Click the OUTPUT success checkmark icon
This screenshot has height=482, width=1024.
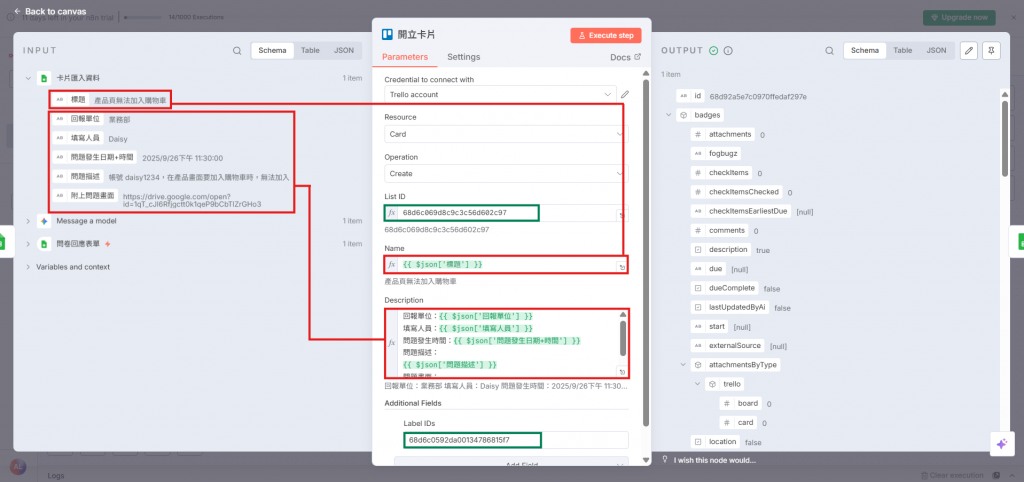pyautogui.click(x=714, y=50)
